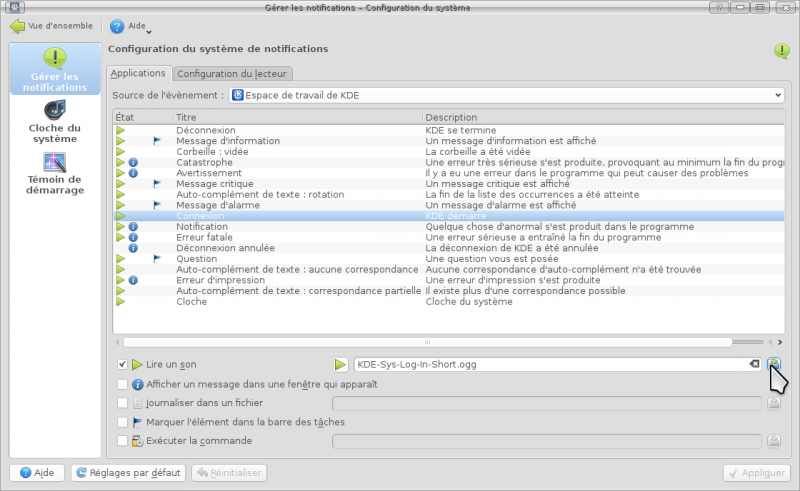Open Témoin de démarrage module
The width and height of the screenshot is (800, 491).
[55, 174]
